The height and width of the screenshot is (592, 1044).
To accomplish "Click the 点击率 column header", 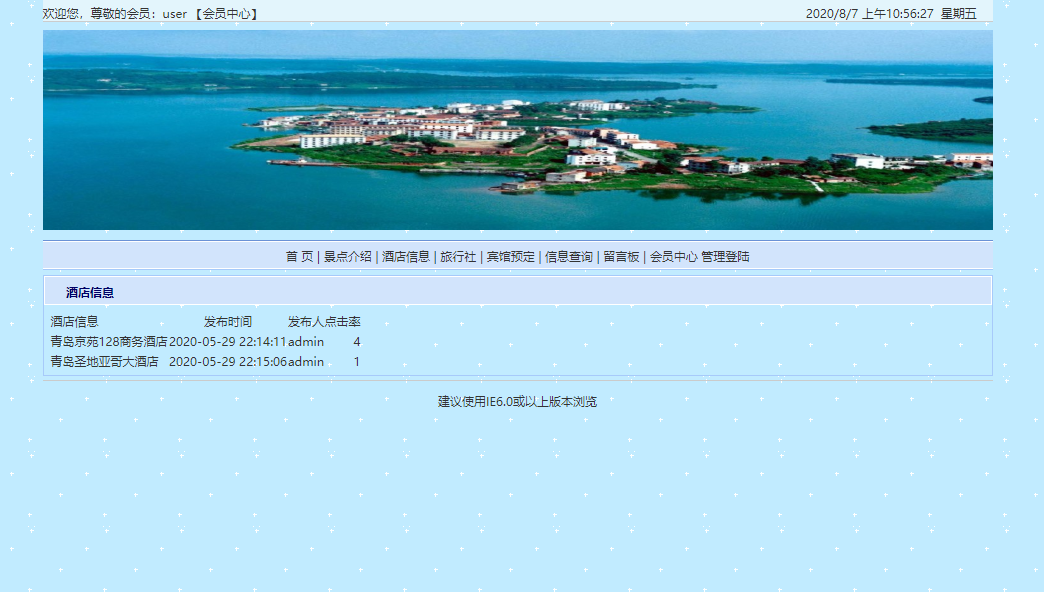I will 343,322.
